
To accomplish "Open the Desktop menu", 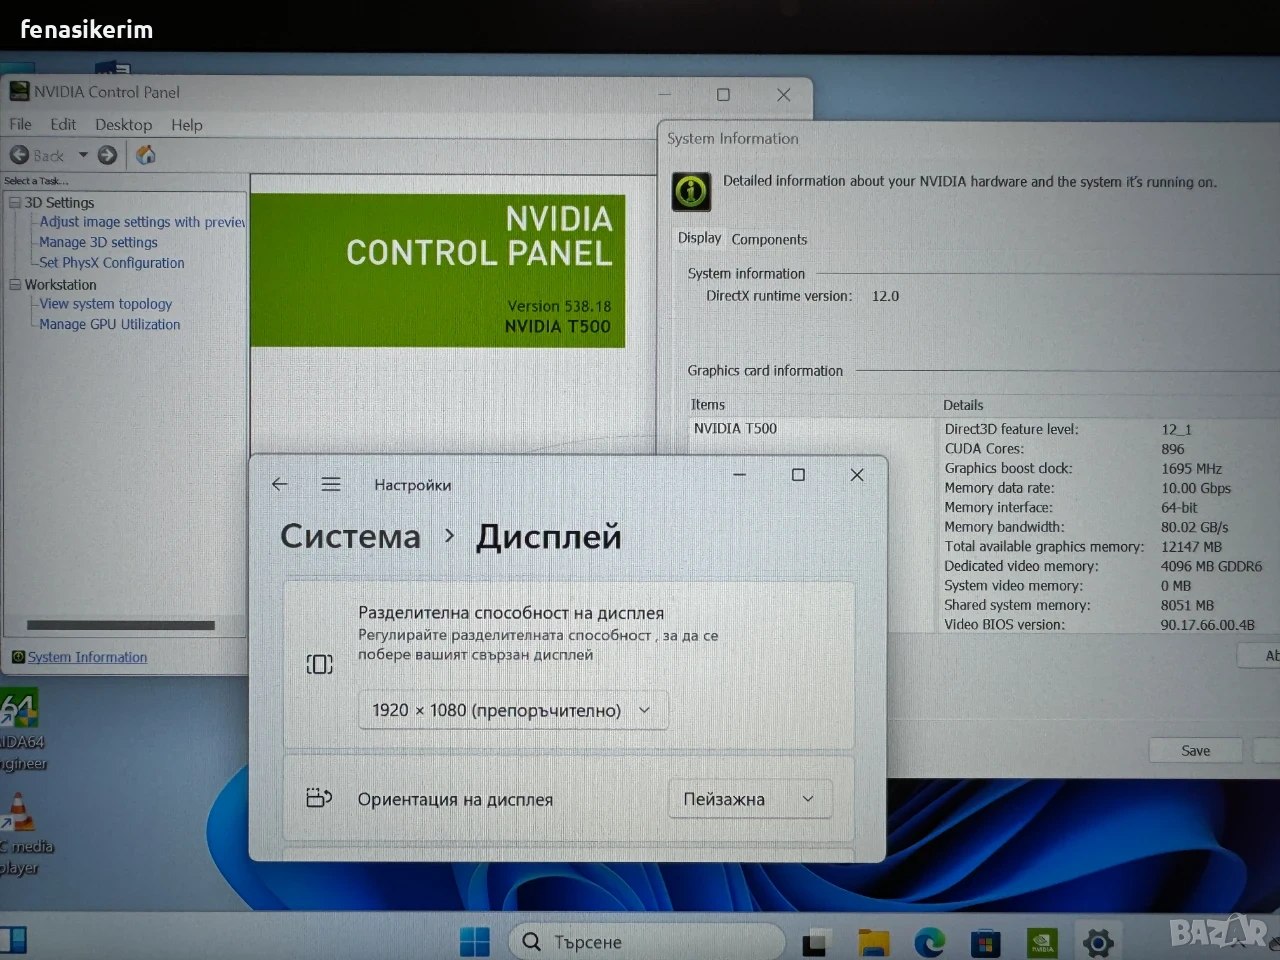I will [x=124, y=125].
